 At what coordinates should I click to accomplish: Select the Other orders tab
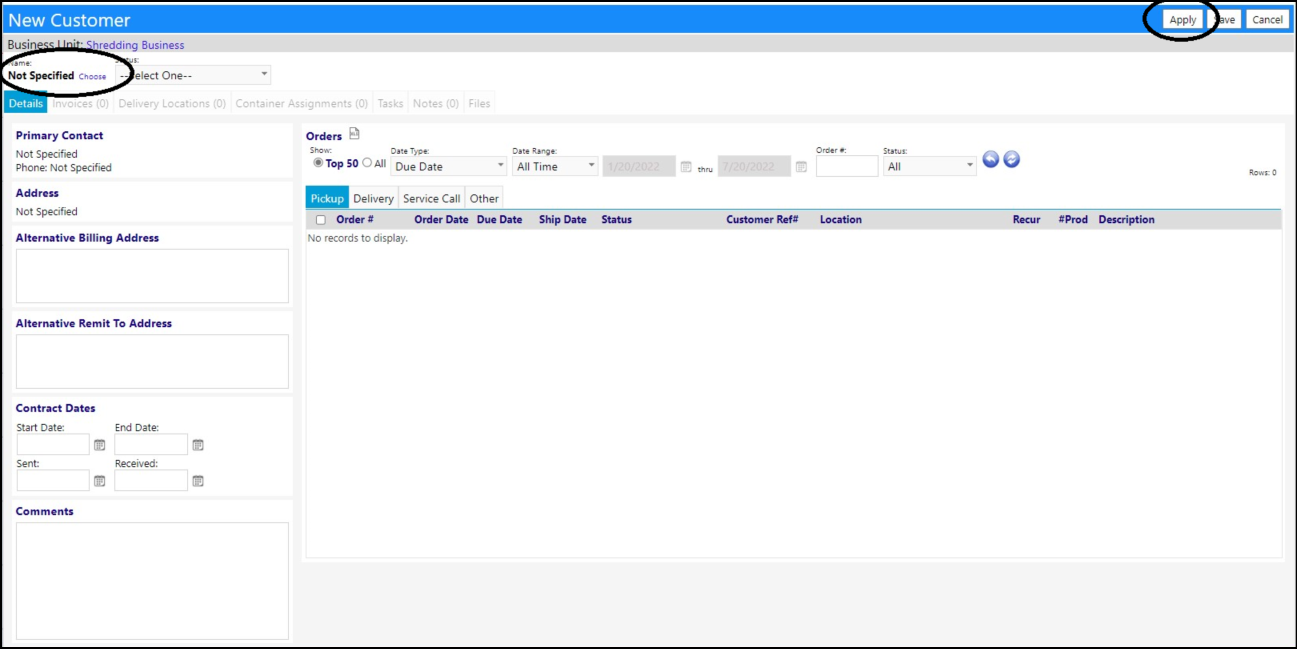pyautogui.click(x=484, y=198)
